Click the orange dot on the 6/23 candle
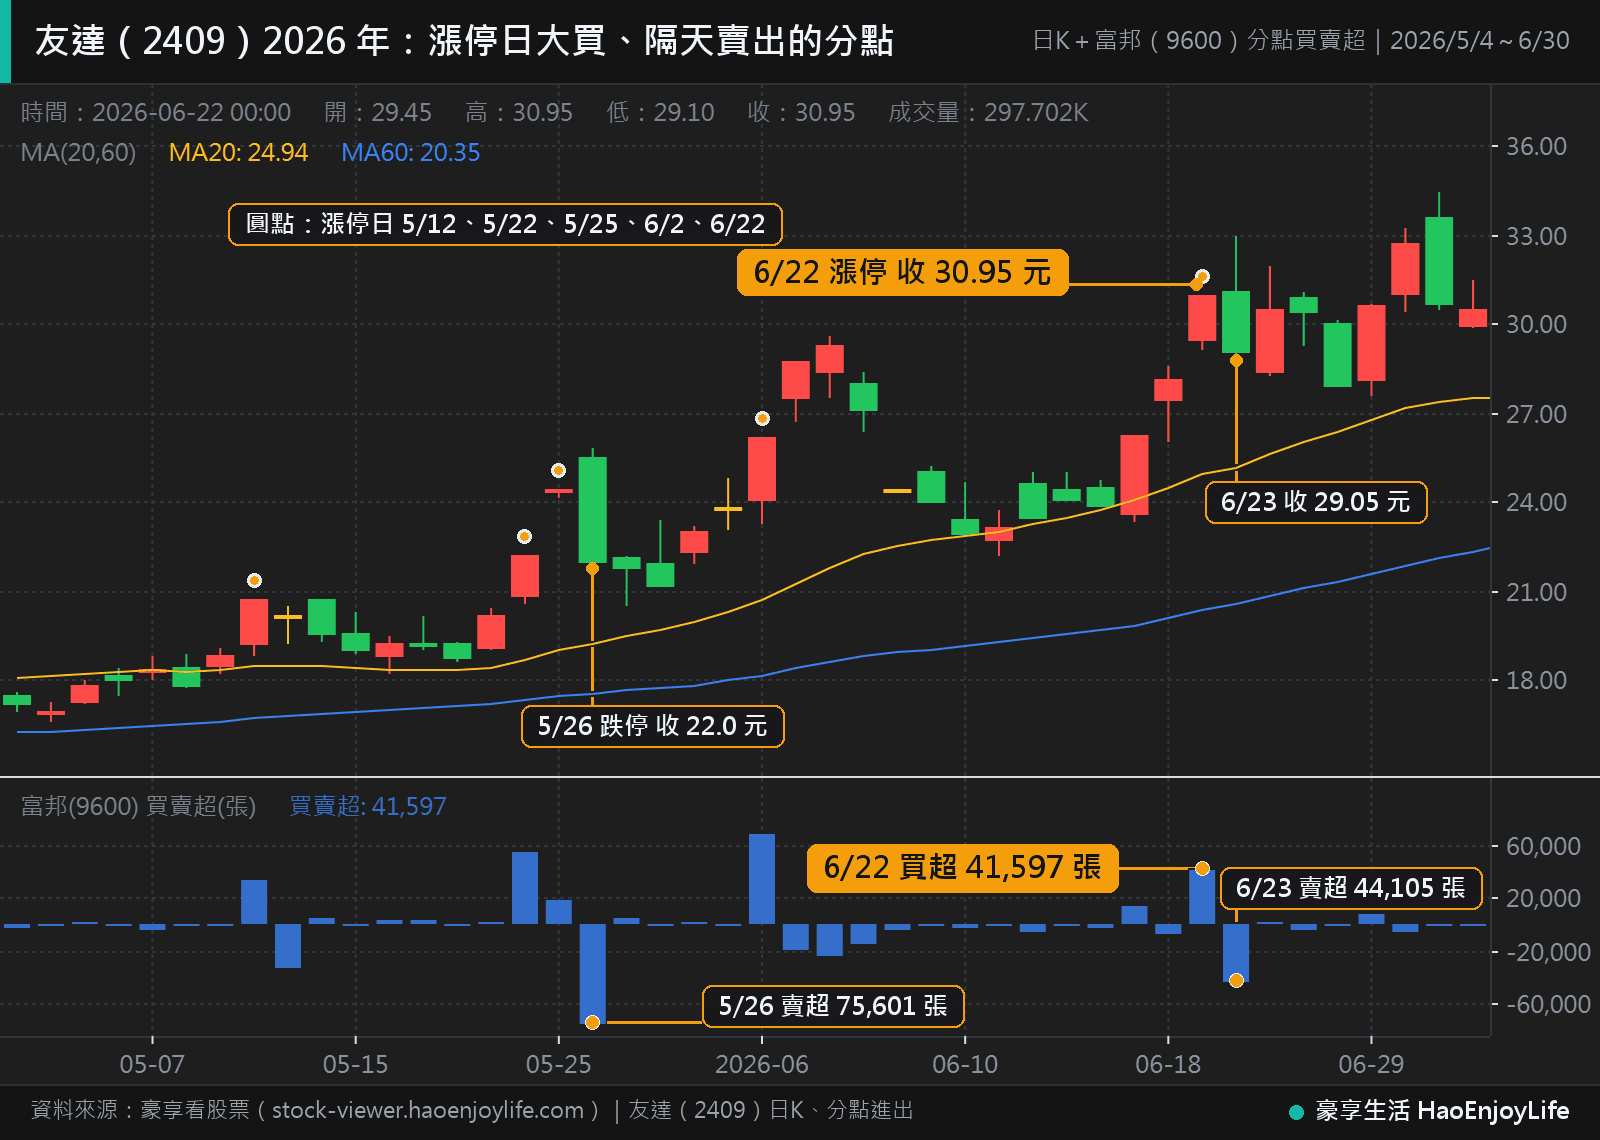The image size is (1600, 1140). (x=1236, y=360)
